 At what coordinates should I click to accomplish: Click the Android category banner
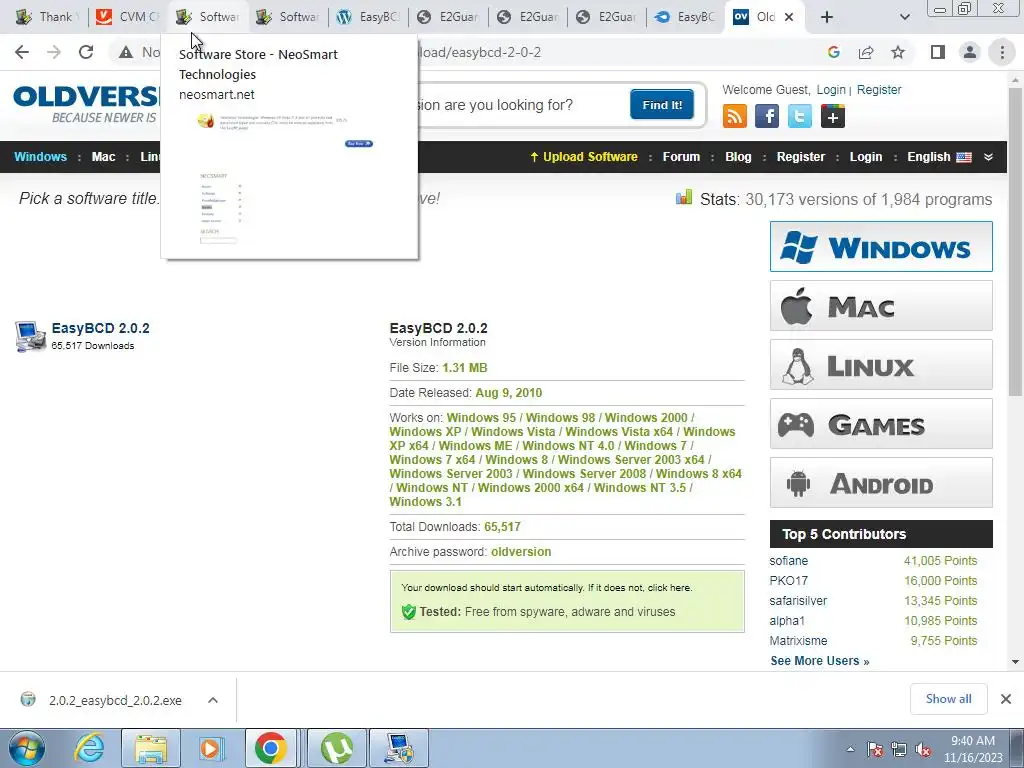[881, 483]
